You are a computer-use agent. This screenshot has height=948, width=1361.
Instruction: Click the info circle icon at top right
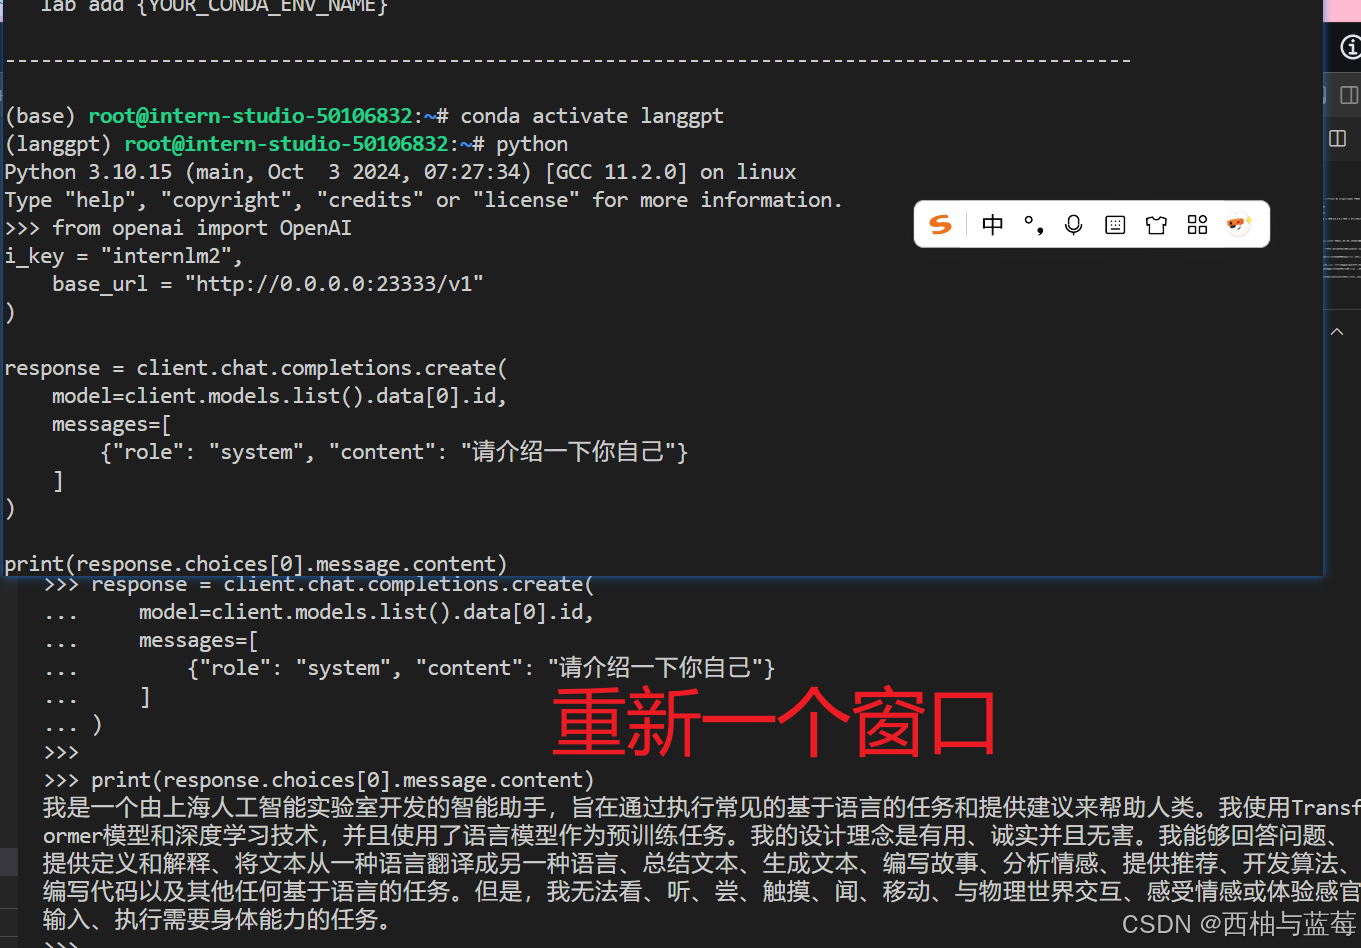pos(1350,48)
